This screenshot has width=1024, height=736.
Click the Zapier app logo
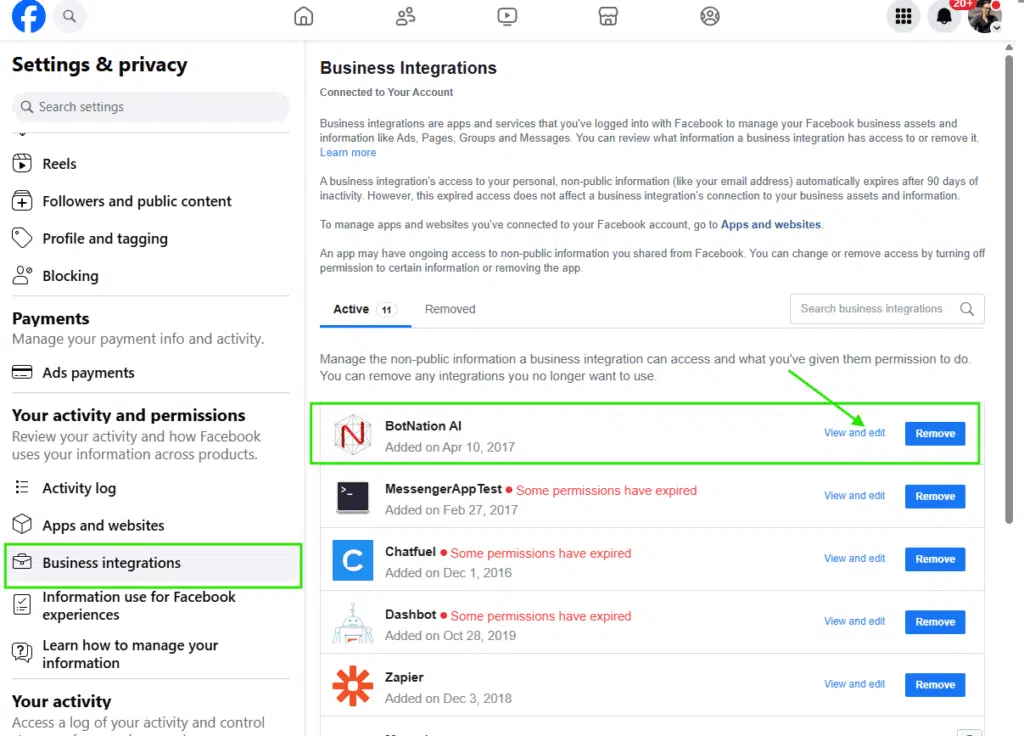pyautogui.click(x=353, y=685)
